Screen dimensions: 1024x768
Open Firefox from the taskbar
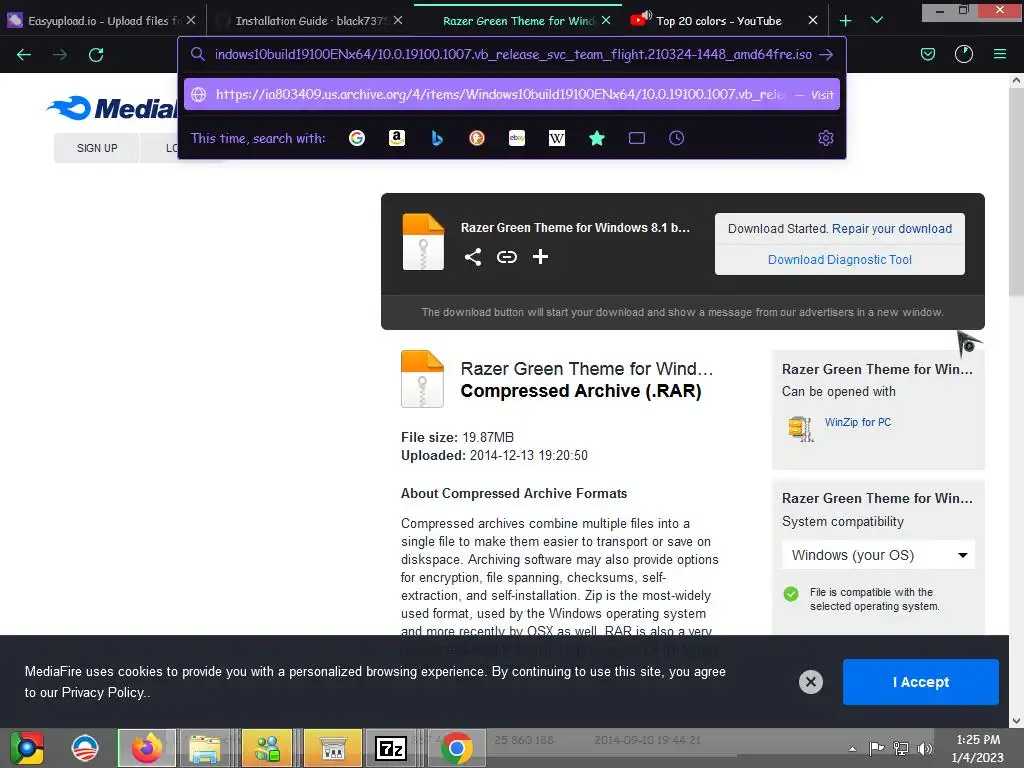click(147, 748)
